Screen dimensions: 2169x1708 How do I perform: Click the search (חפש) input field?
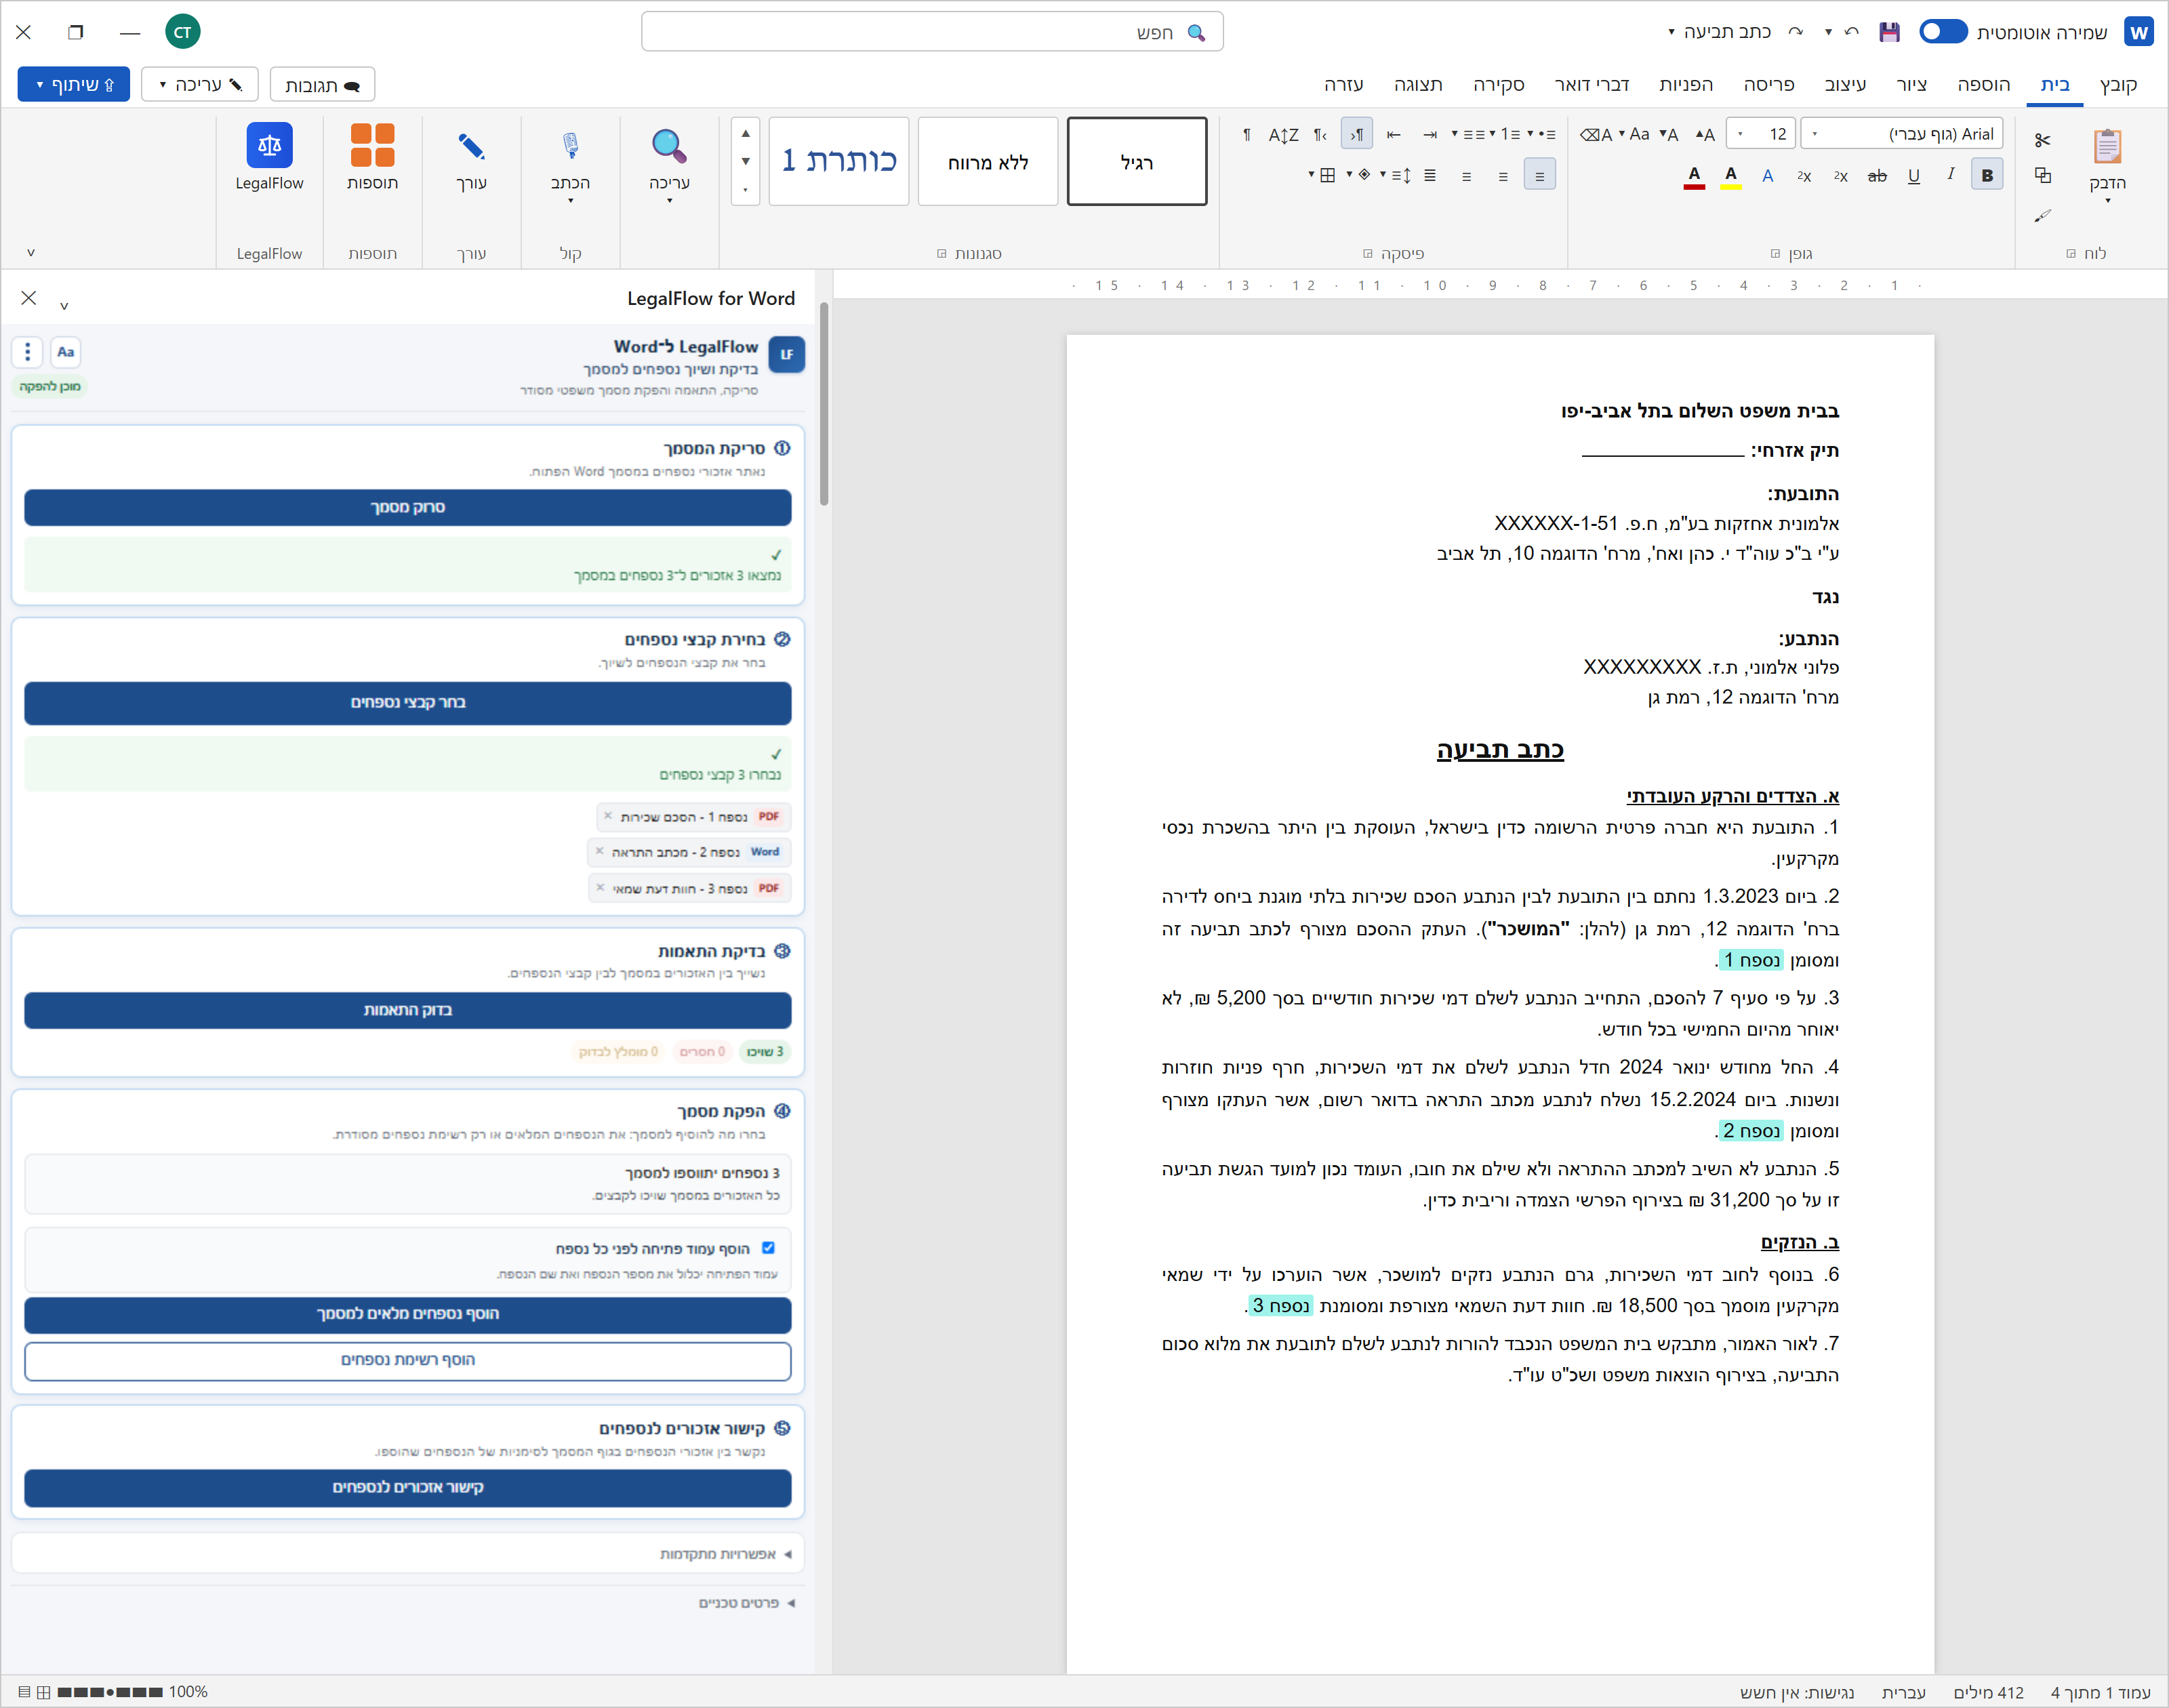[x=932, y=32]
